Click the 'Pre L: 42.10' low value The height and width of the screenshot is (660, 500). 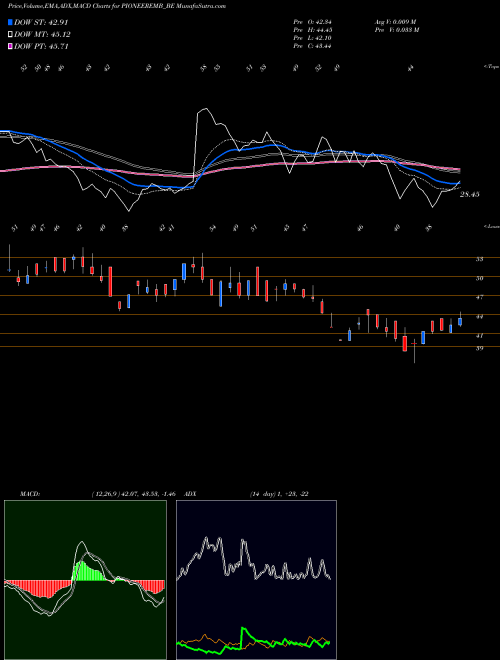point(312,38)
